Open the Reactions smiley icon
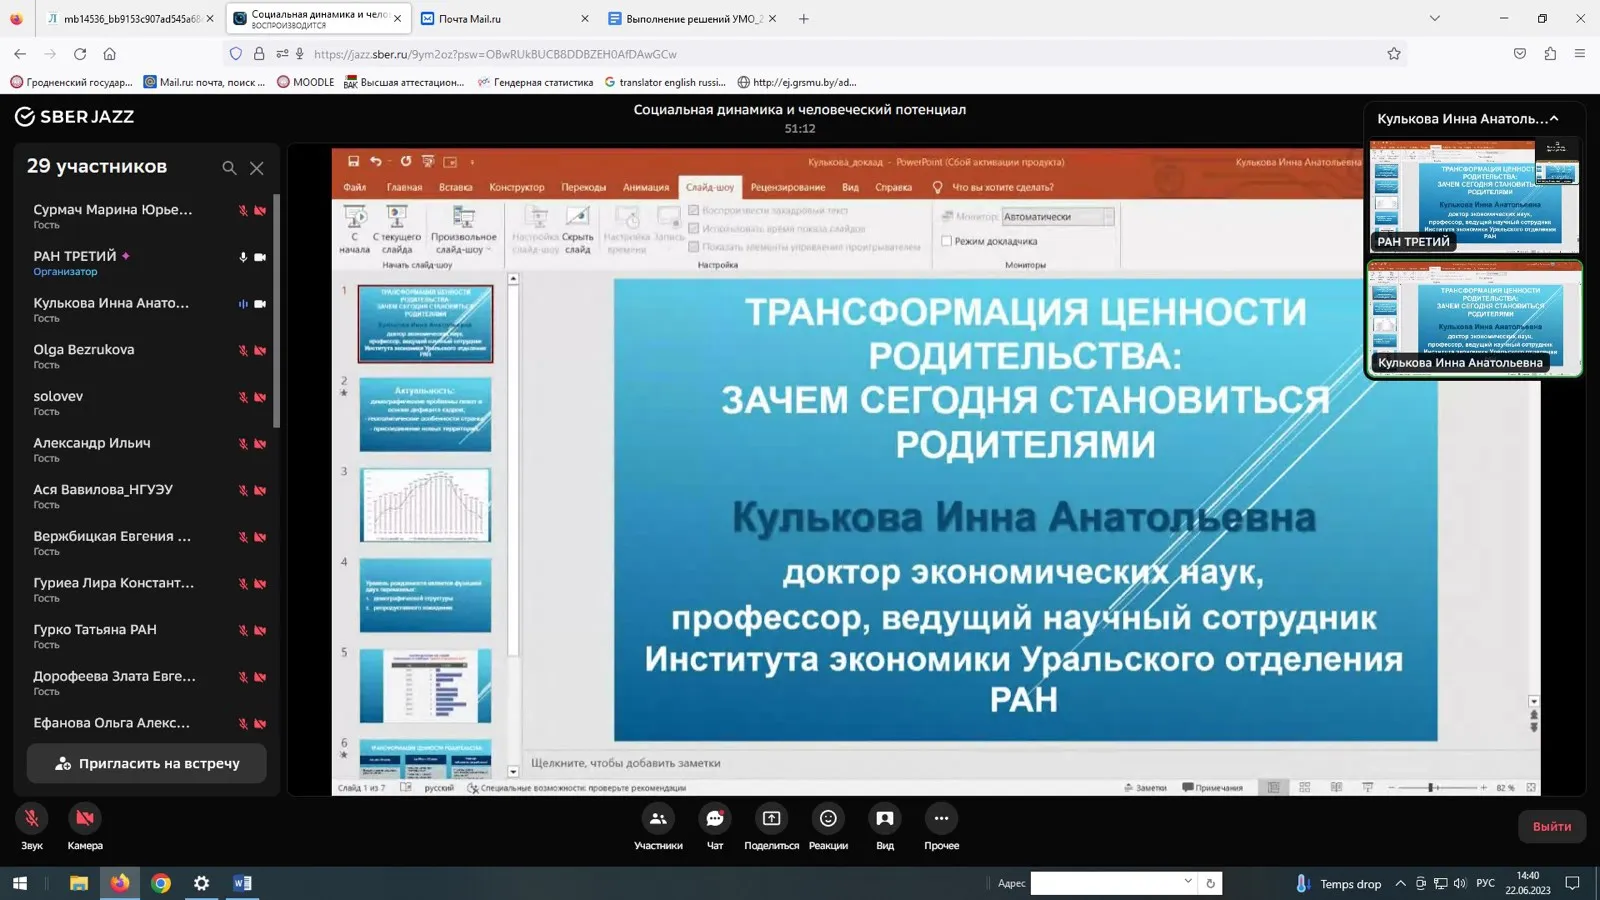1600x900 pixels. (x=828, y=819)
